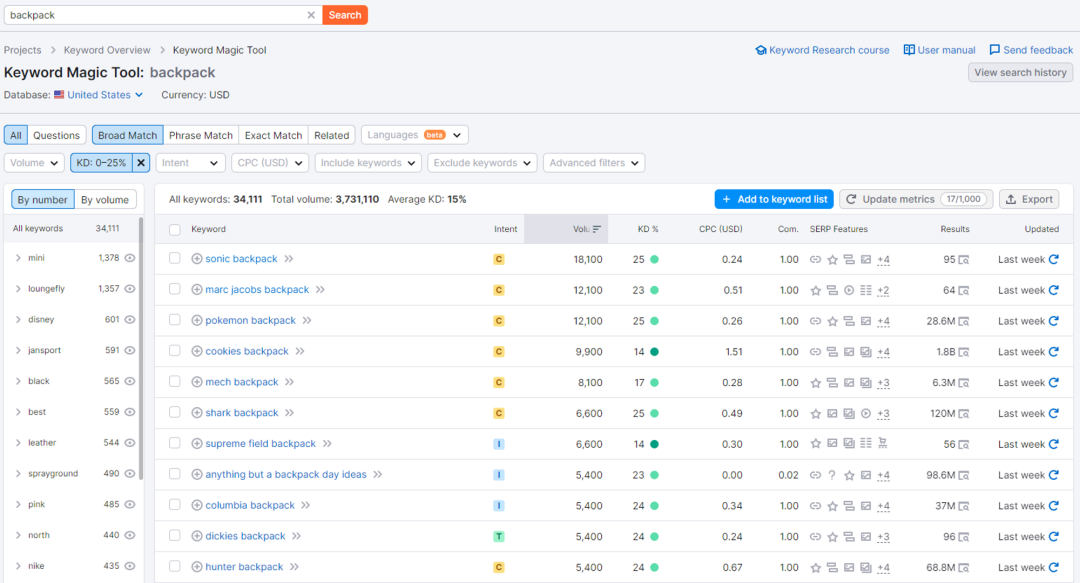Viewport: 1080px width, 583px height.
Task: Select all keywords with header checkbox
Action: click(x=175, y=229)
